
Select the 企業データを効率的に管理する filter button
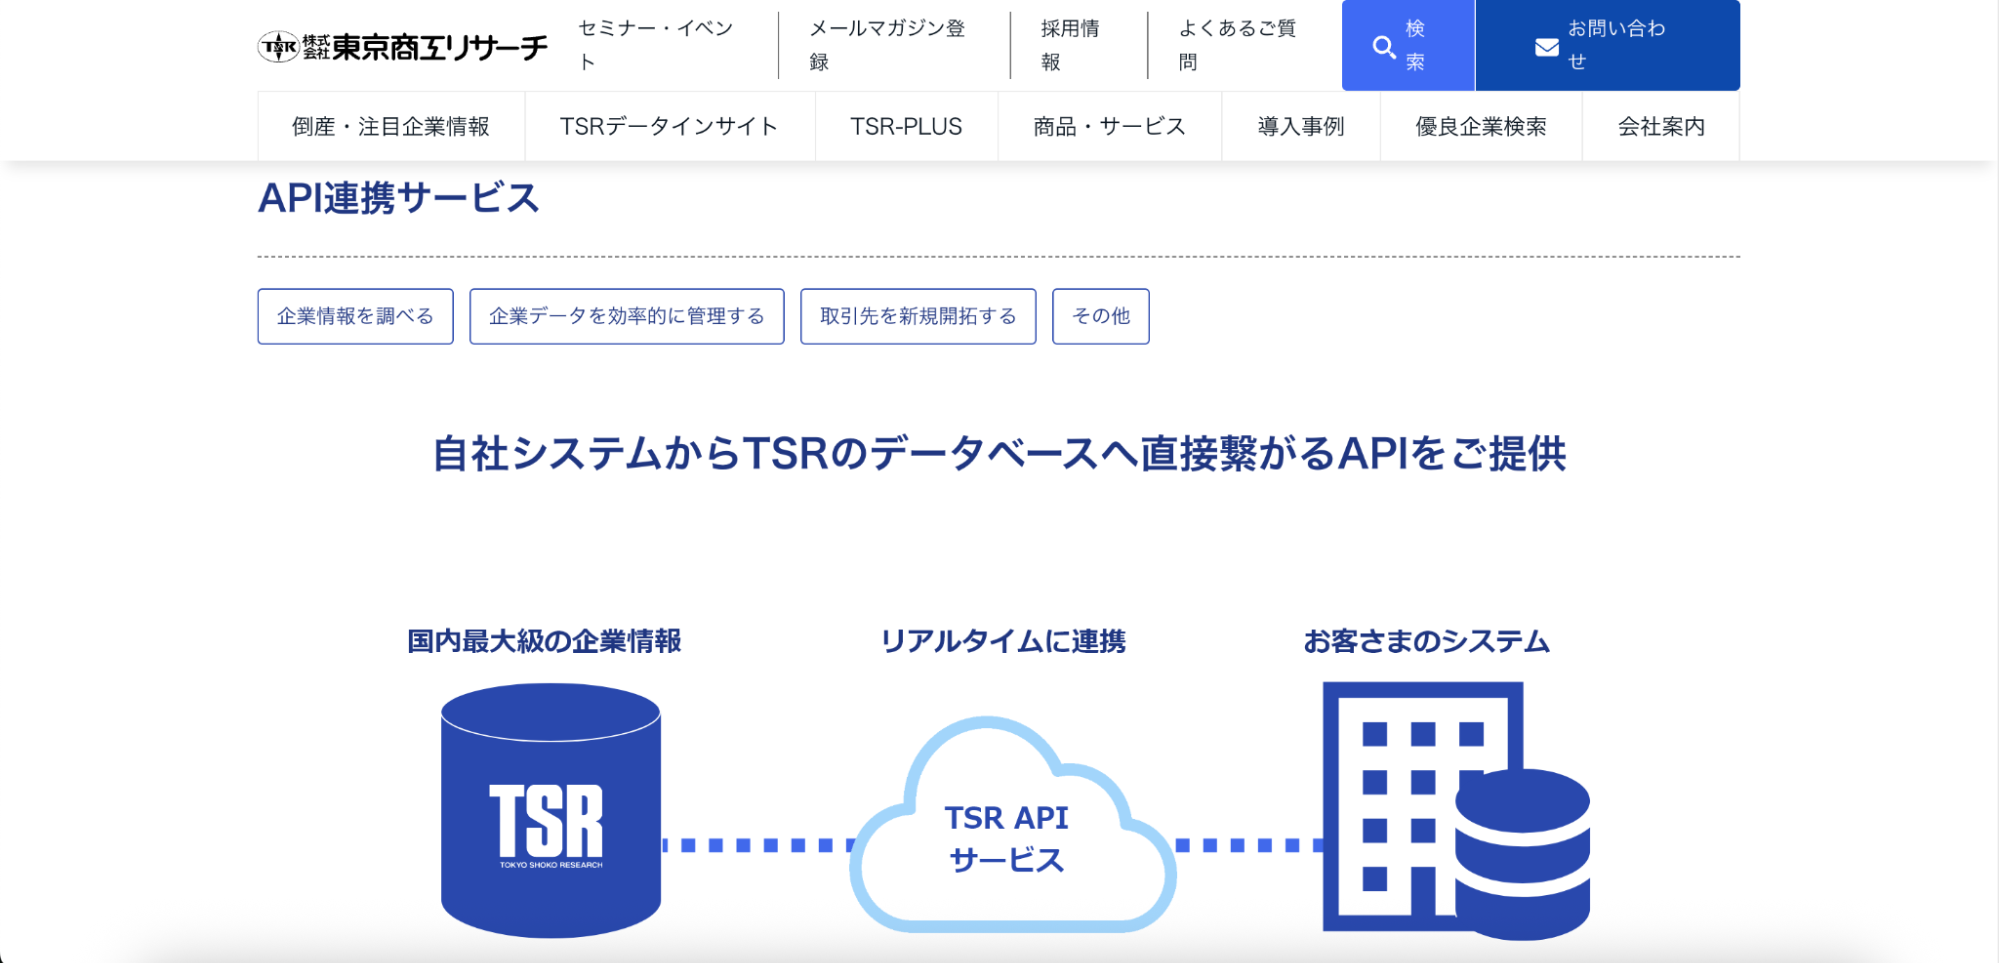627,316
